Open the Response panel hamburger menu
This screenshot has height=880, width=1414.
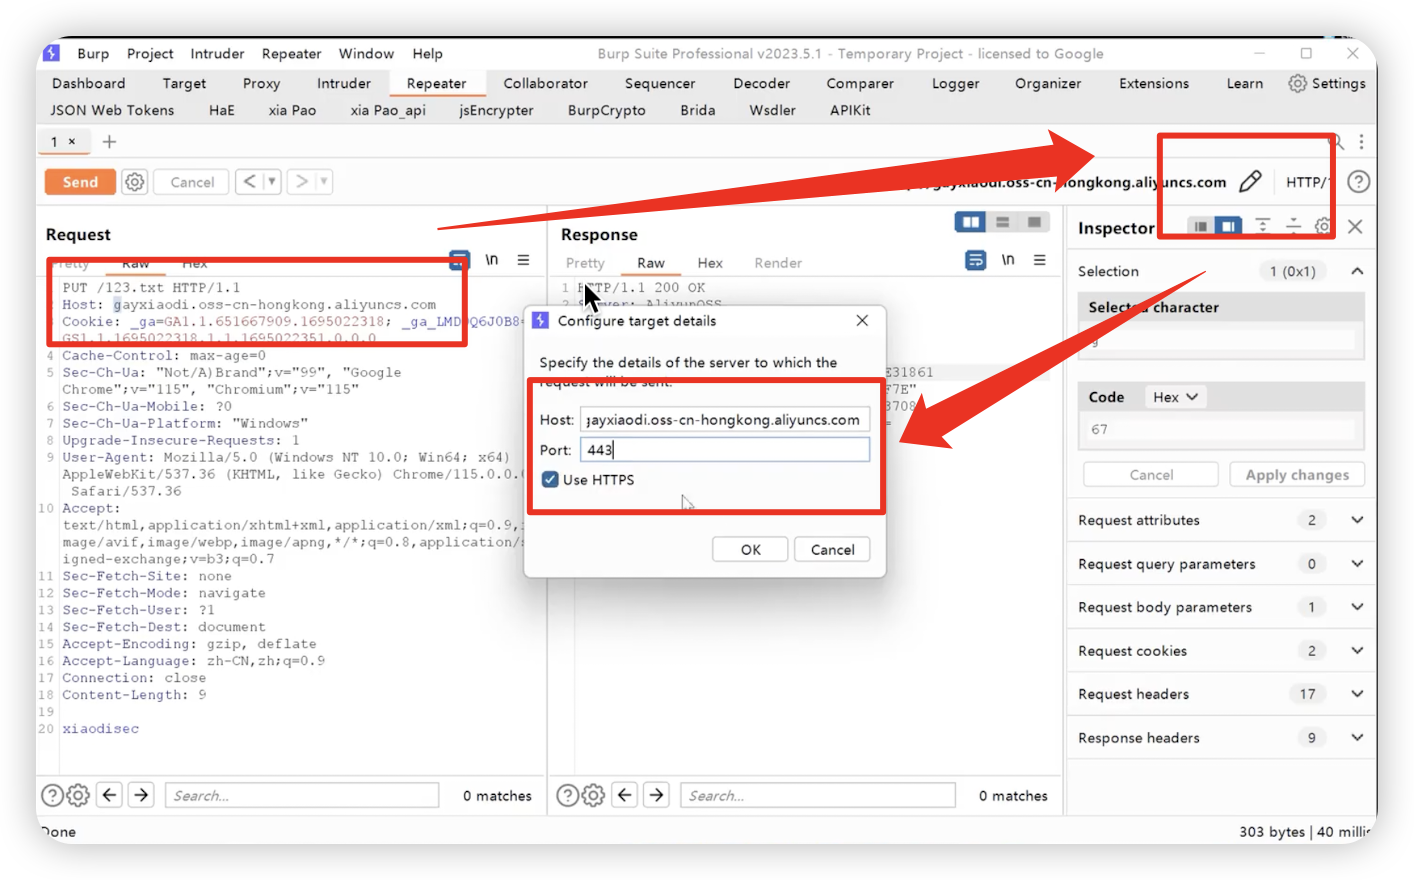coord(1040,260)
